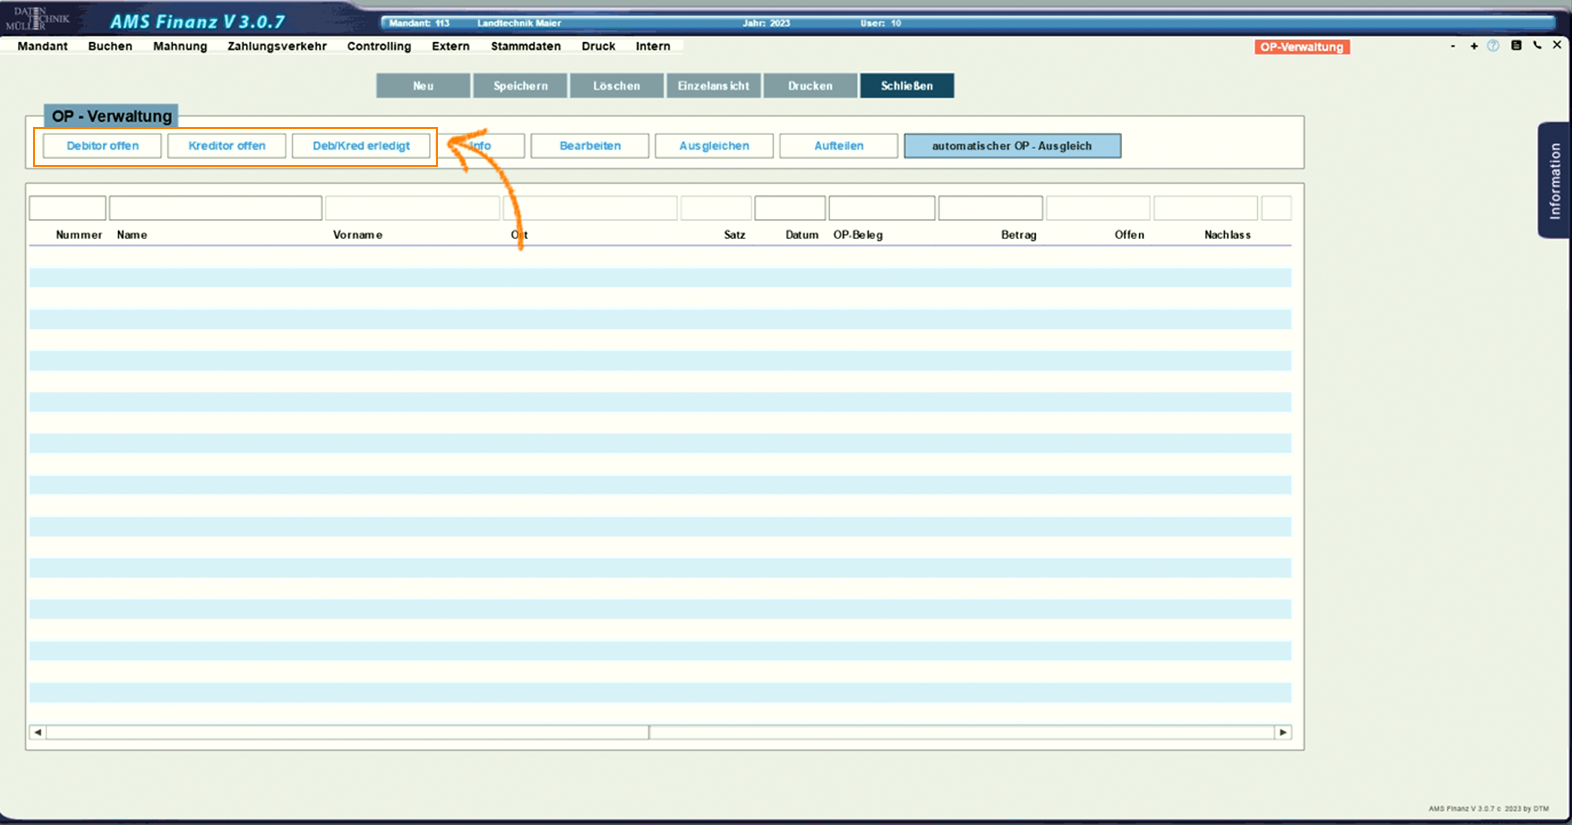Expand the Information side panel
The height and width of the screenshot is (825, 1572).
[x=1554, y=180]
